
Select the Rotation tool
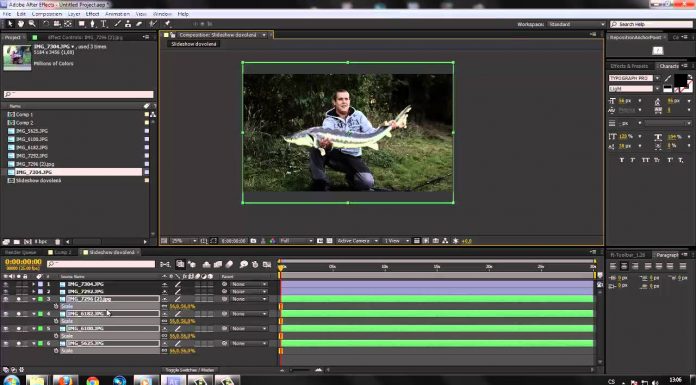(46, 24)
